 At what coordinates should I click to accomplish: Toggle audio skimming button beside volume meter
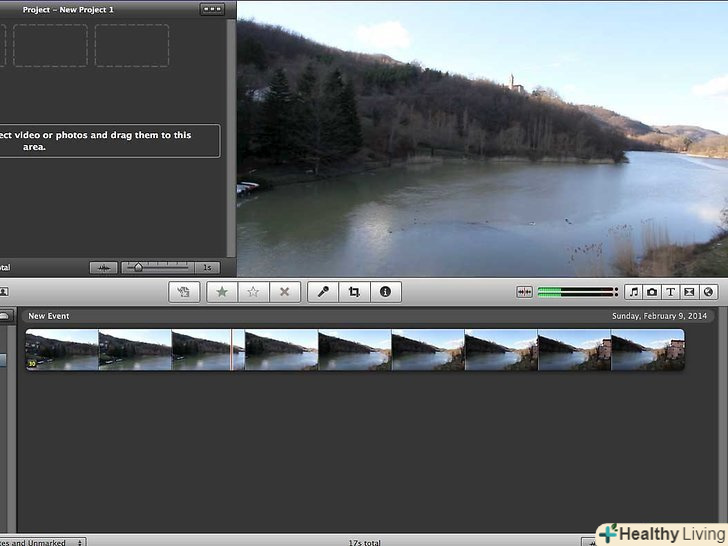525,292
